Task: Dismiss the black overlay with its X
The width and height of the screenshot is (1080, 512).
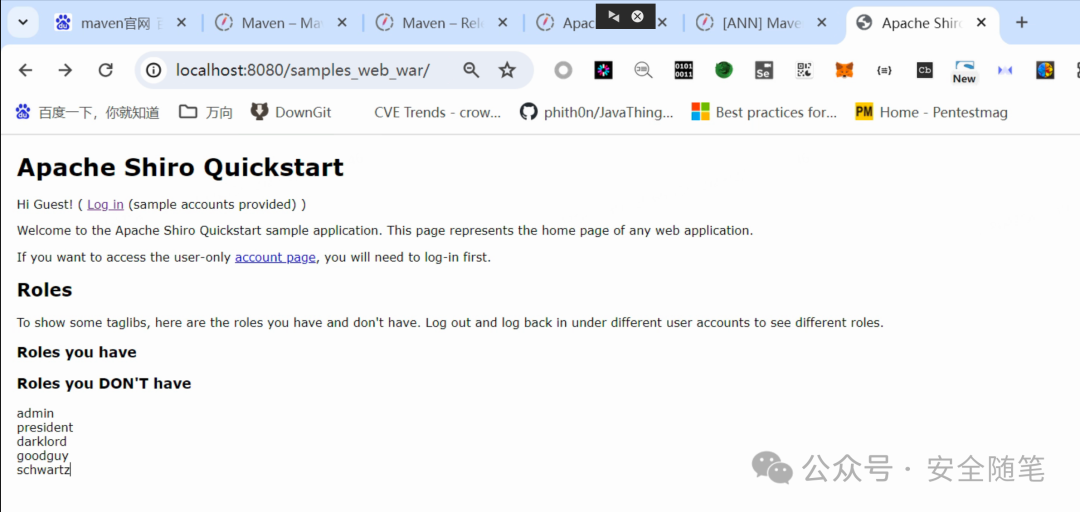Action: click(638, 16)
